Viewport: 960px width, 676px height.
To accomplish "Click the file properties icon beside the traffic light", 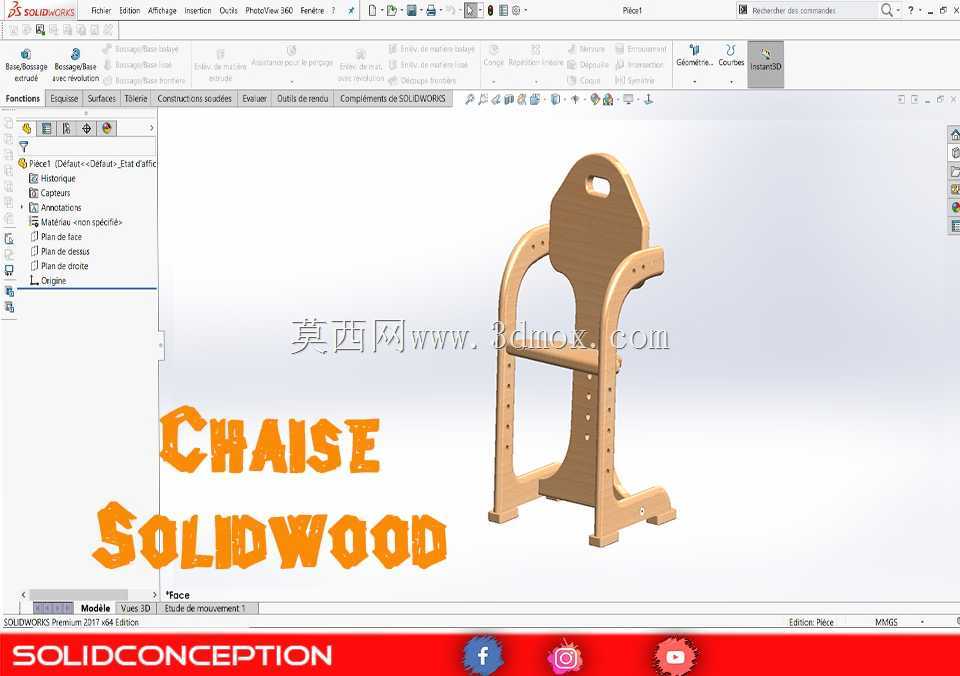I will 503,10.
